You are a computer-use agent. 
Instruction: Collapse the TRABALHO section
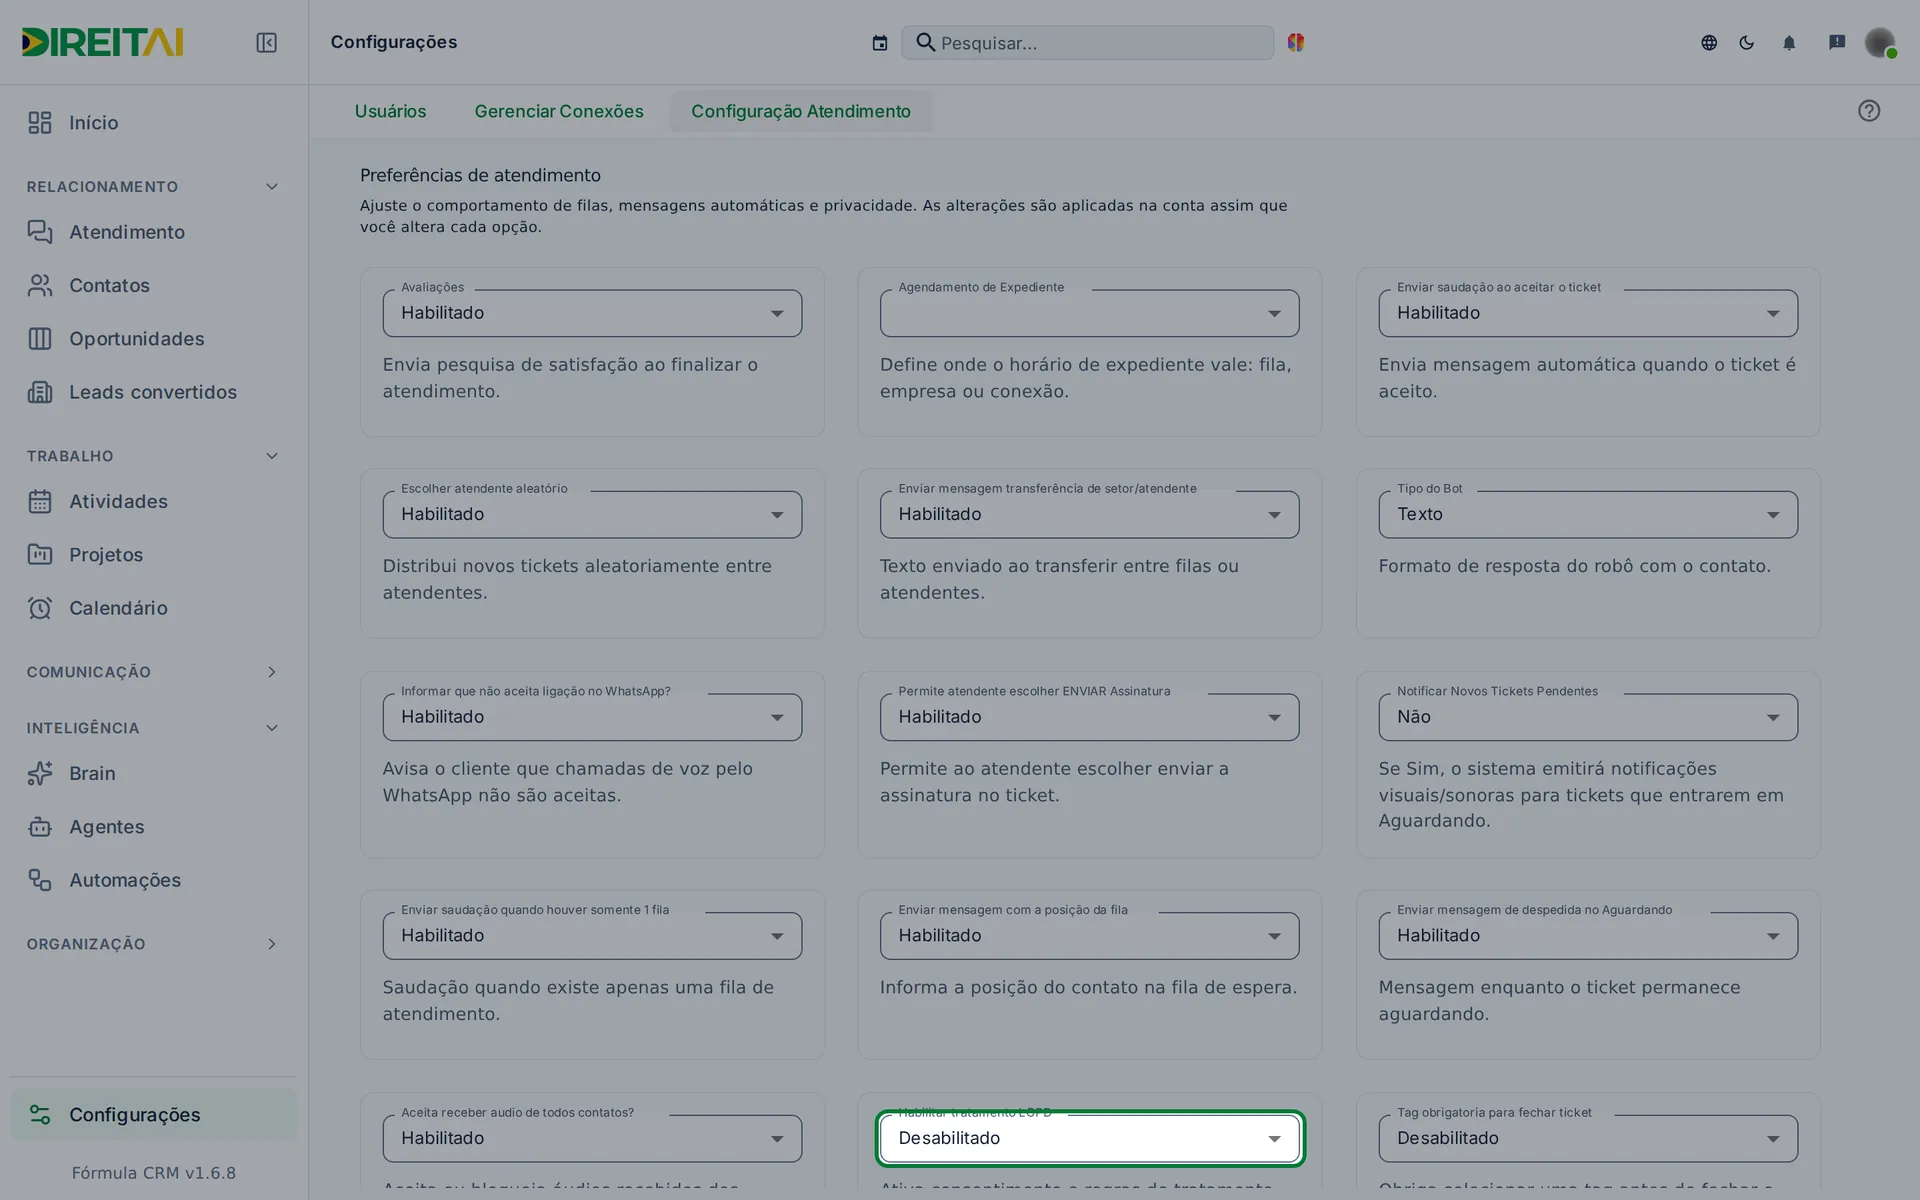[153, 456]
